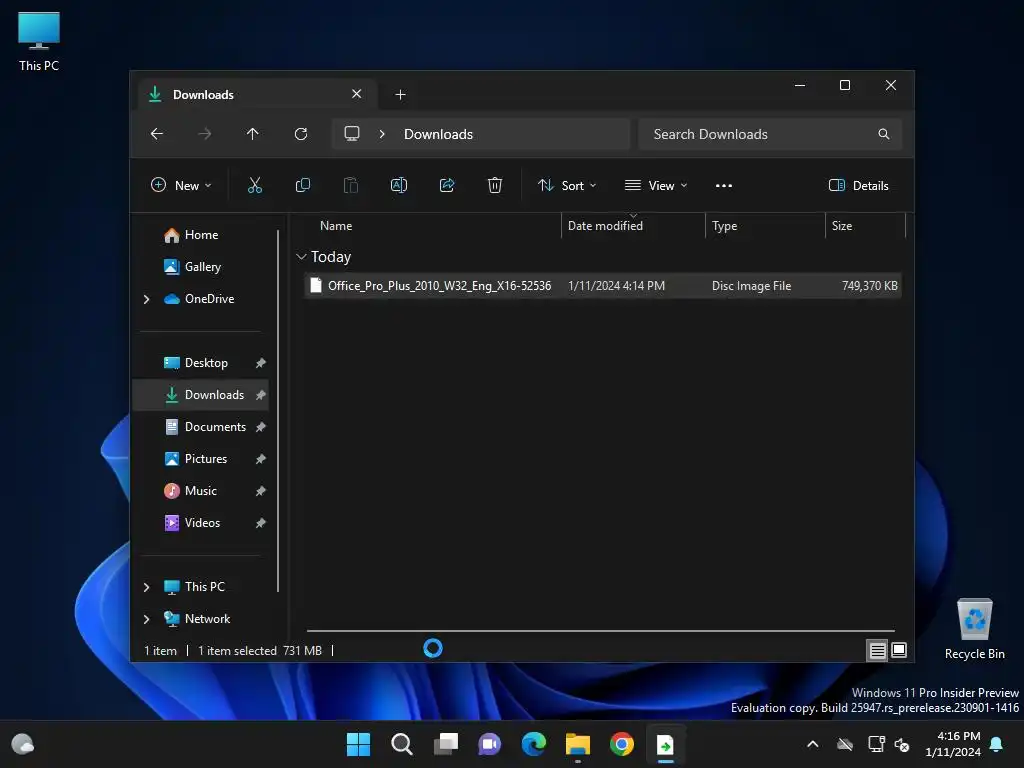1024x768 pixels.
Task: Open notifications bell icon
Action: tap(997, 744)
